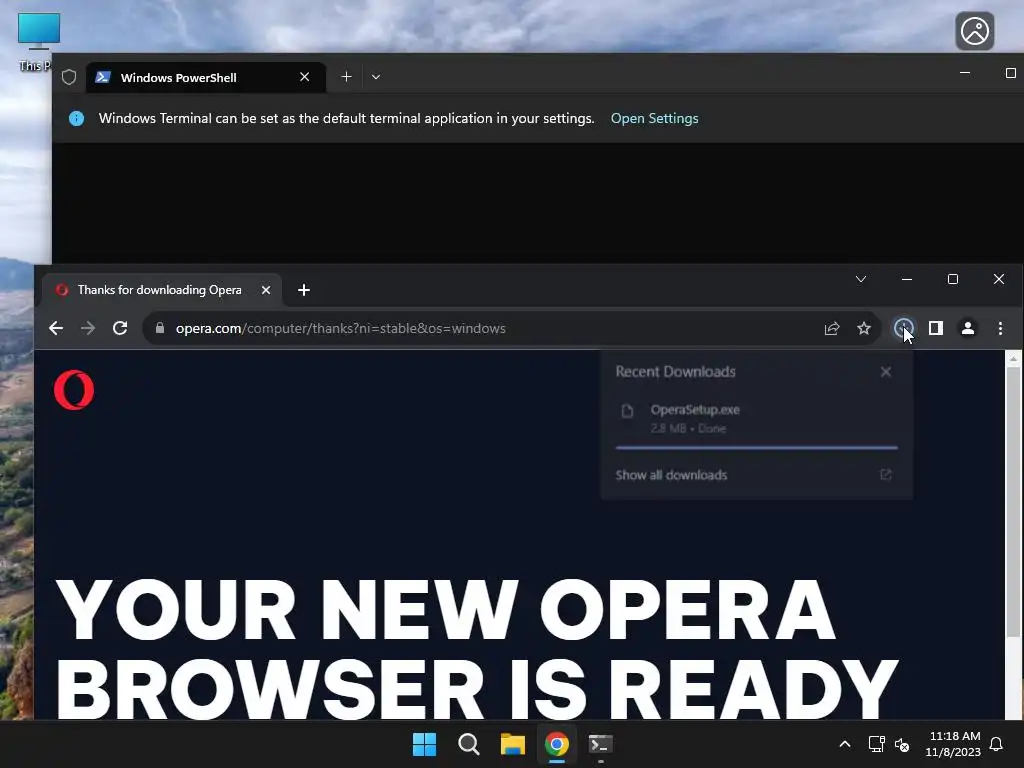Open the OperaSetup.exe download entry
The width and height of the screenshot is (1024, 768).
tap(756, 419)
